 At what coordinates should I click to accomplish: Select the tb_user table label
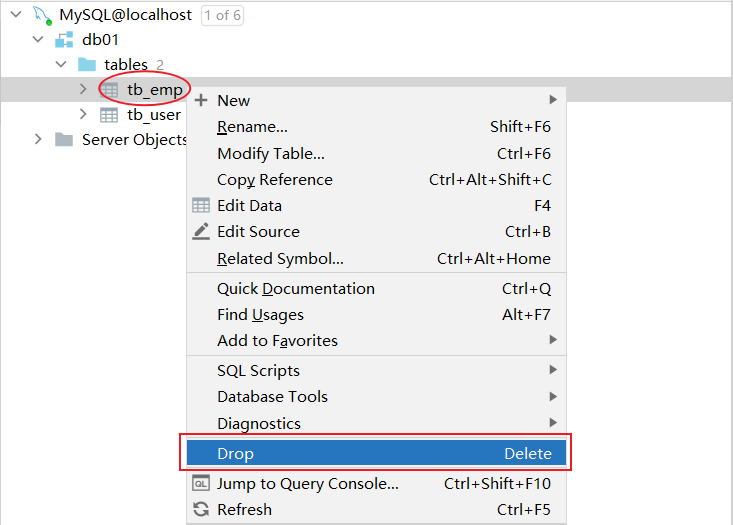coord(154,115)
